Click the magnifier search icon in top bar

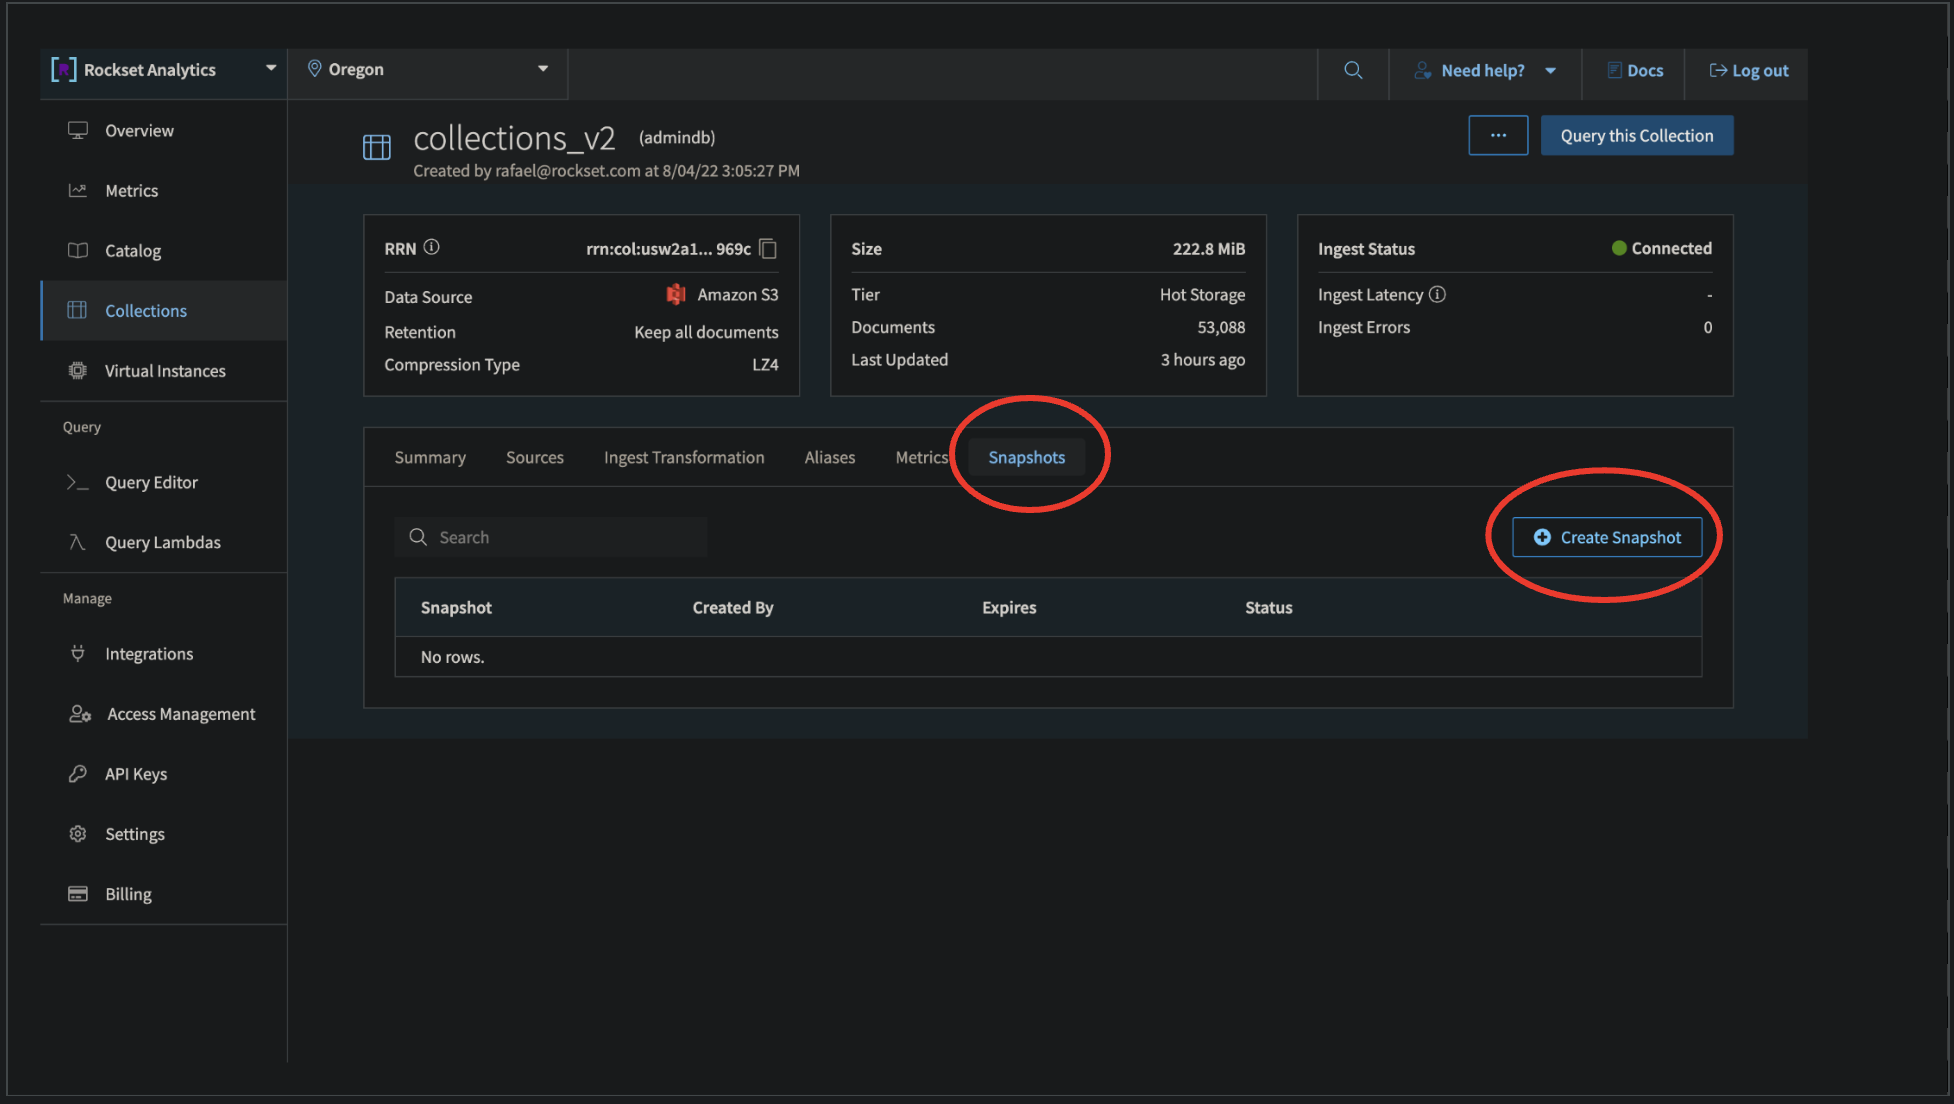pos(1353,70)
